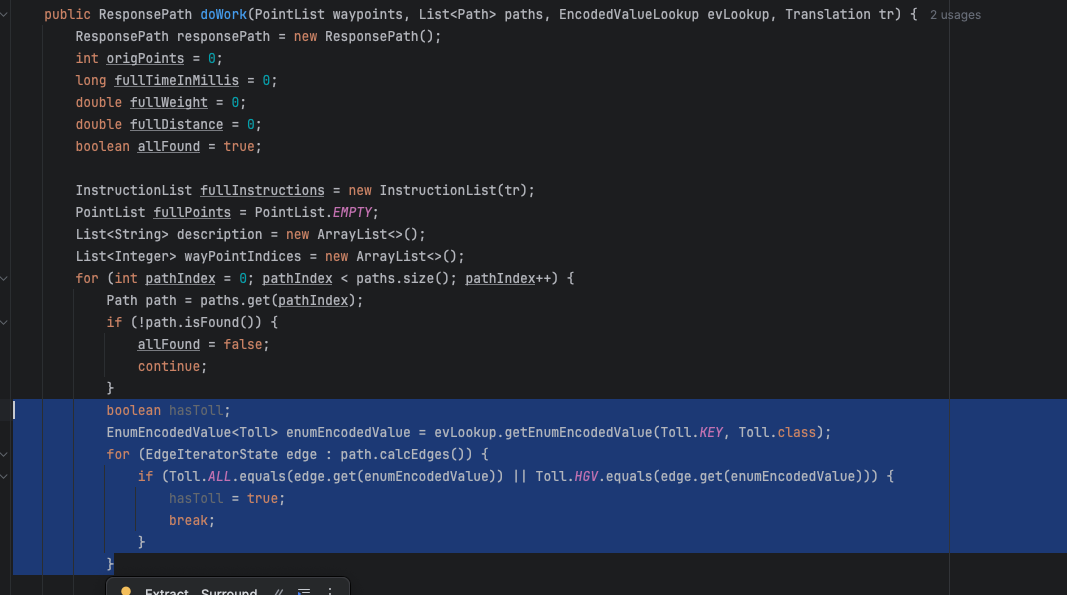1067x595 pixels.
Task: Click hasToll in the 'hasToll = true' line
Action: coord(196,498)
